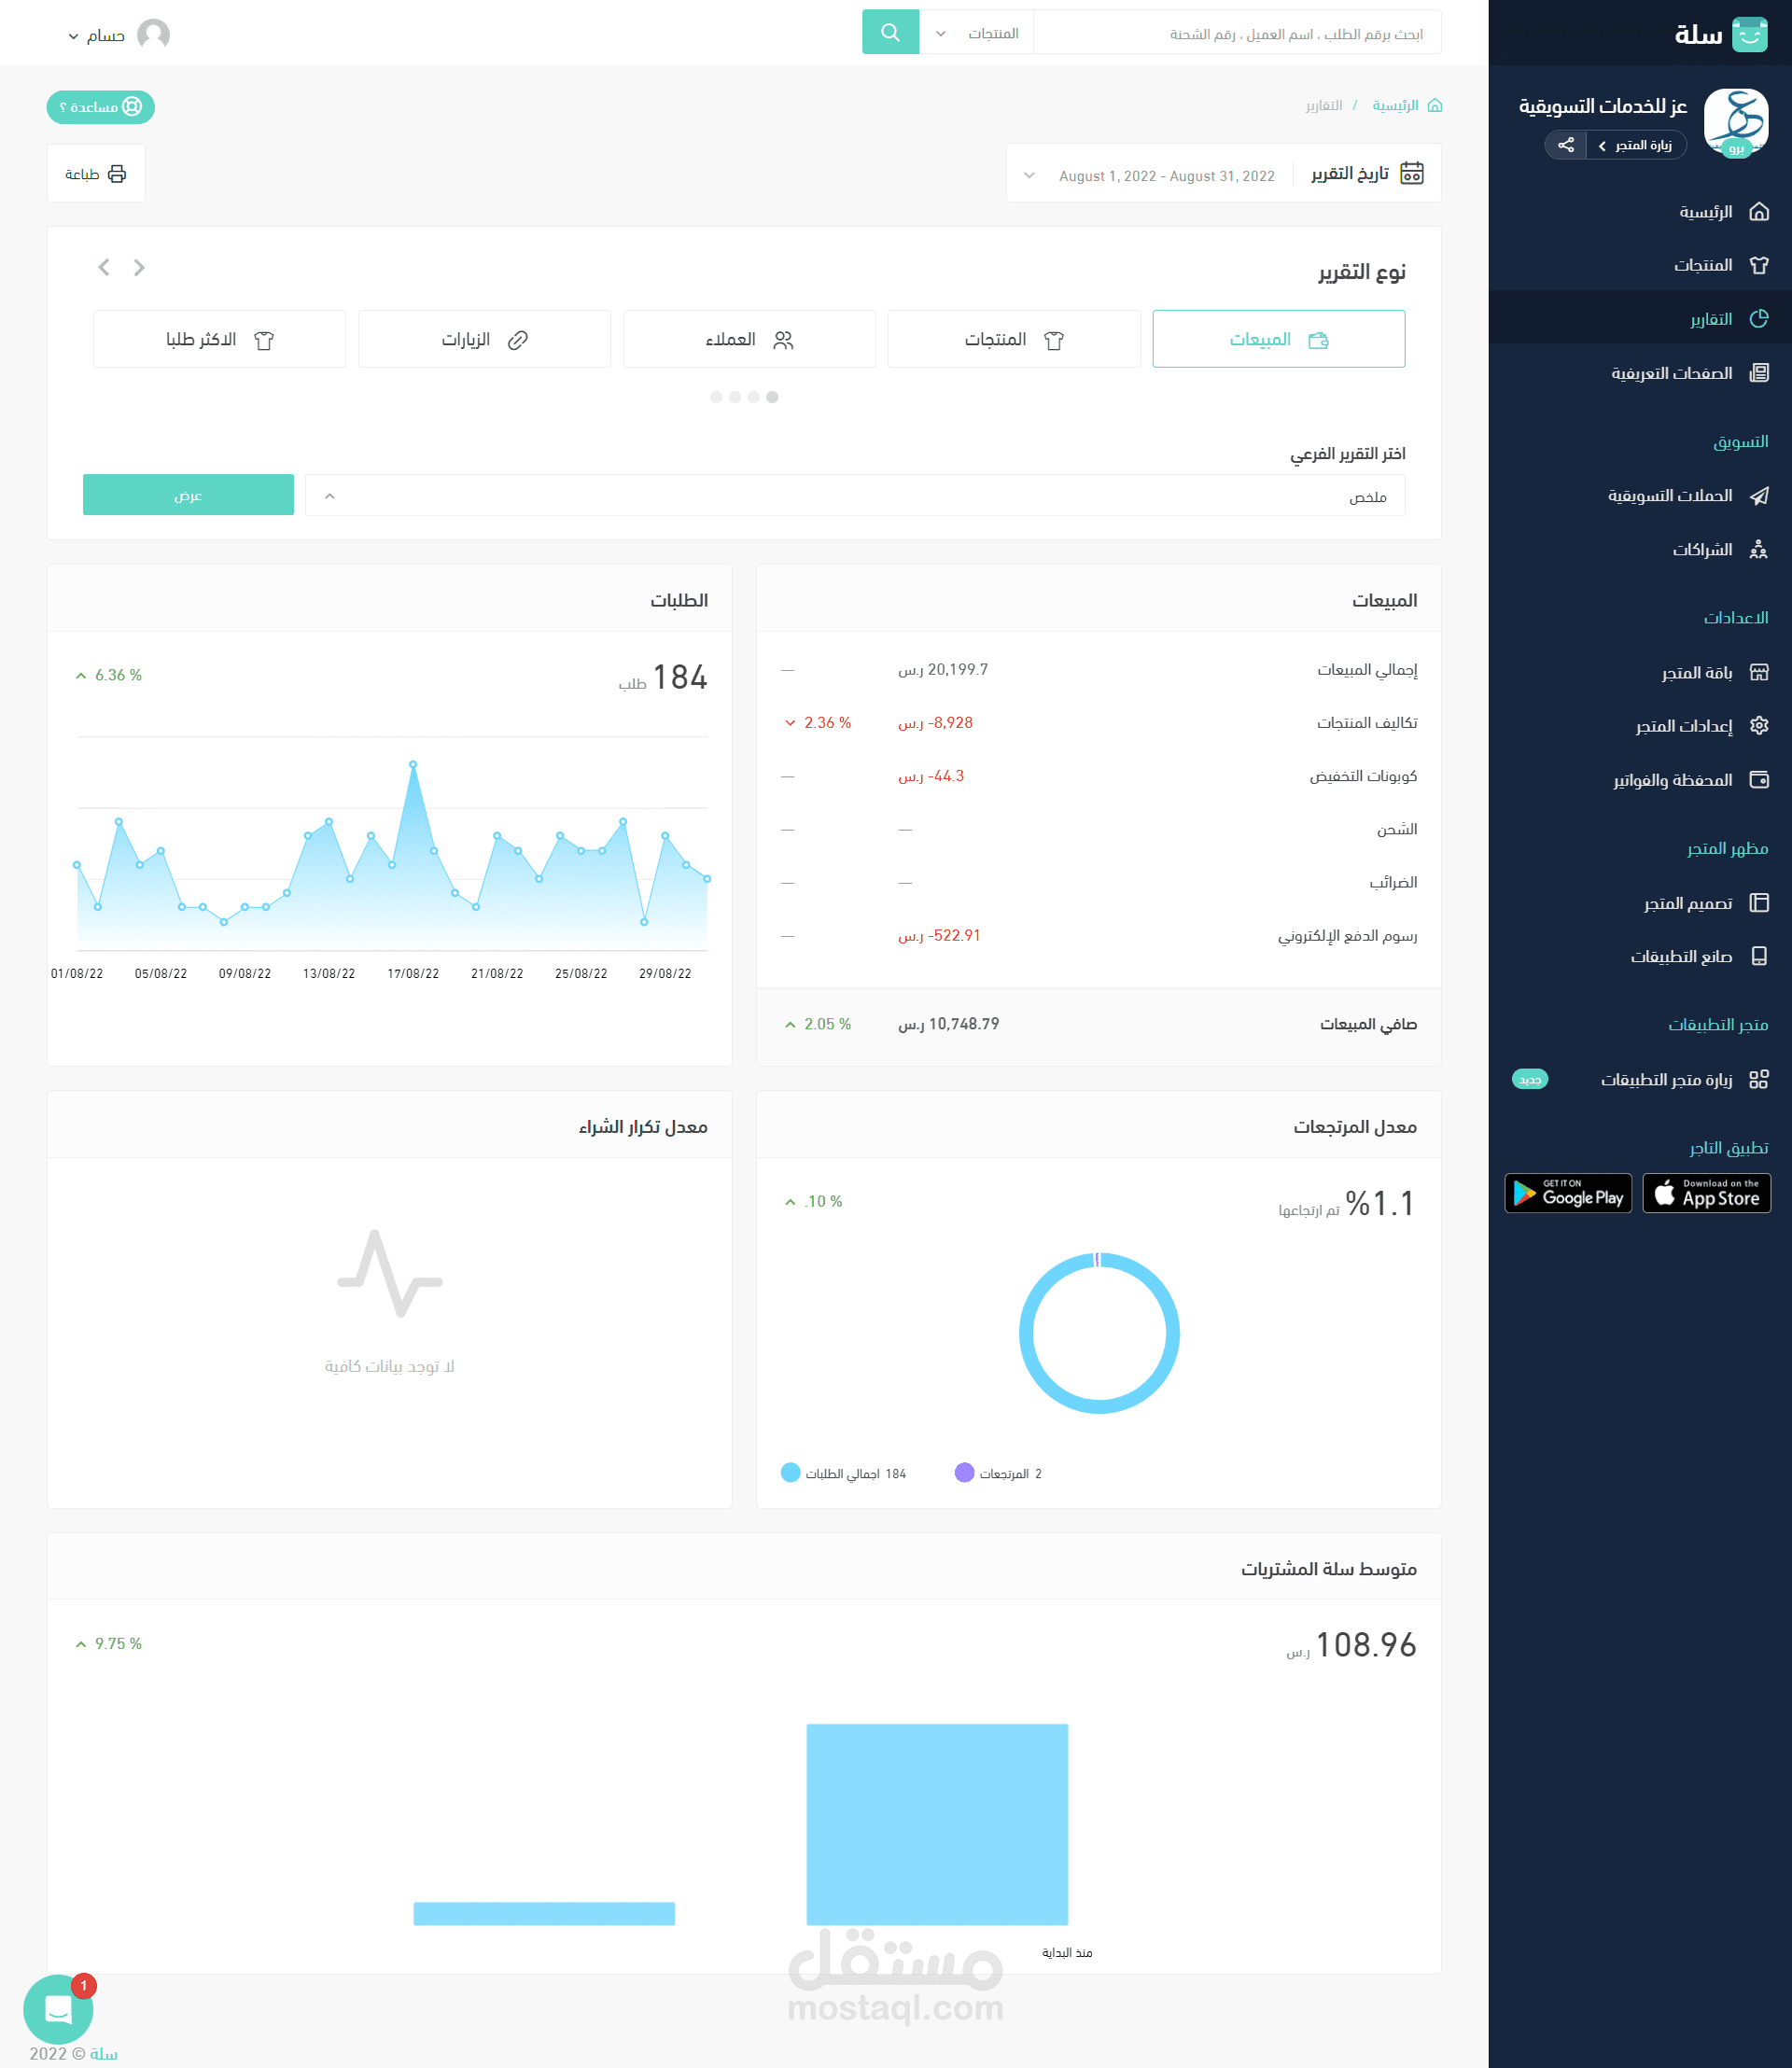The image size is (1792, 2068).
Task: Click the user avatar icon
Action: [153, 34]
